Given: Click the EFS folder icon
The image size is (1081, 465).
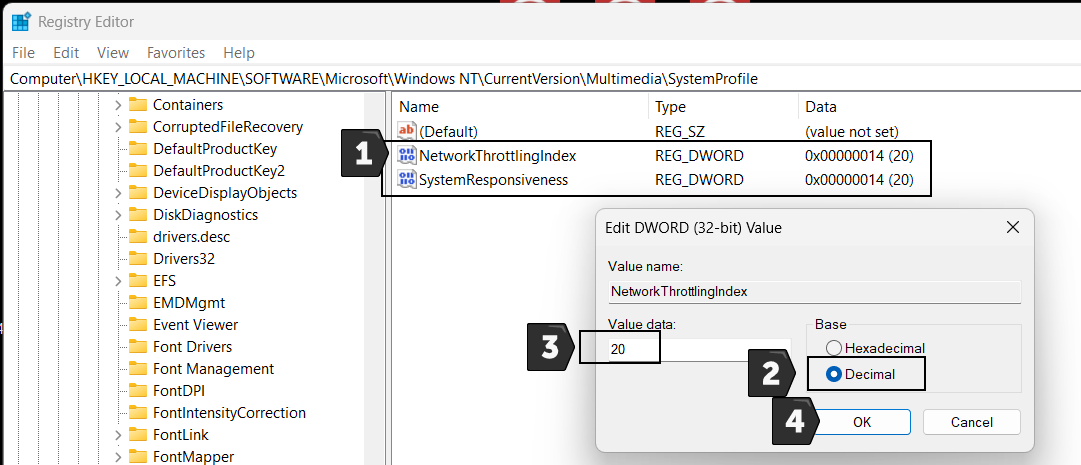Looking at the screenshot, I should tap(139, 281).
